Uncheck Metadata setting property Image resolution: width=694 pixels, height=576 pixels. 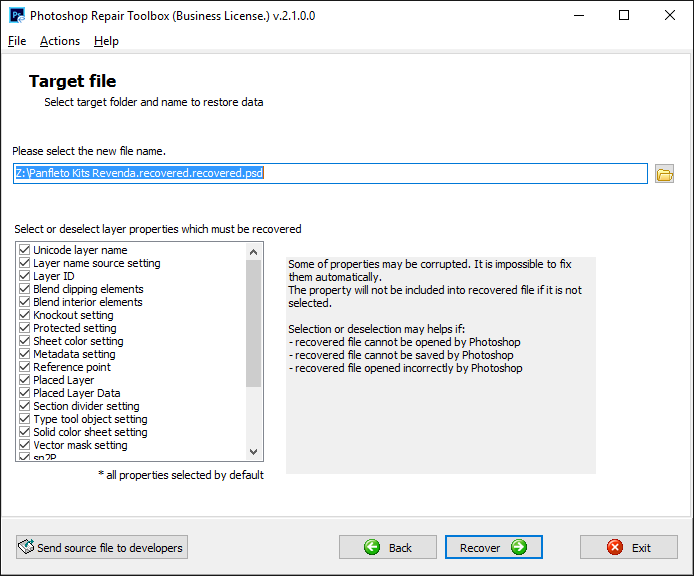click(x=24, y=354)
